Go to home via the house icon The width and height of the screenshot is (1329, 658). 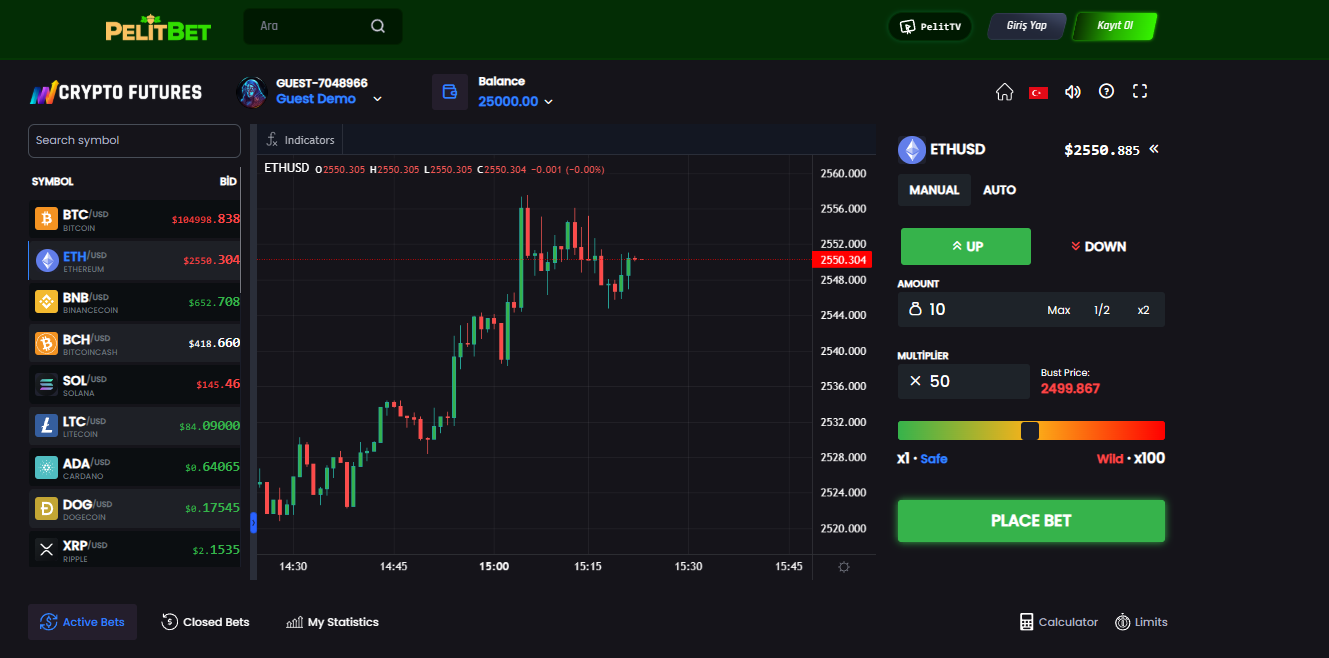tap(1005, 92)
